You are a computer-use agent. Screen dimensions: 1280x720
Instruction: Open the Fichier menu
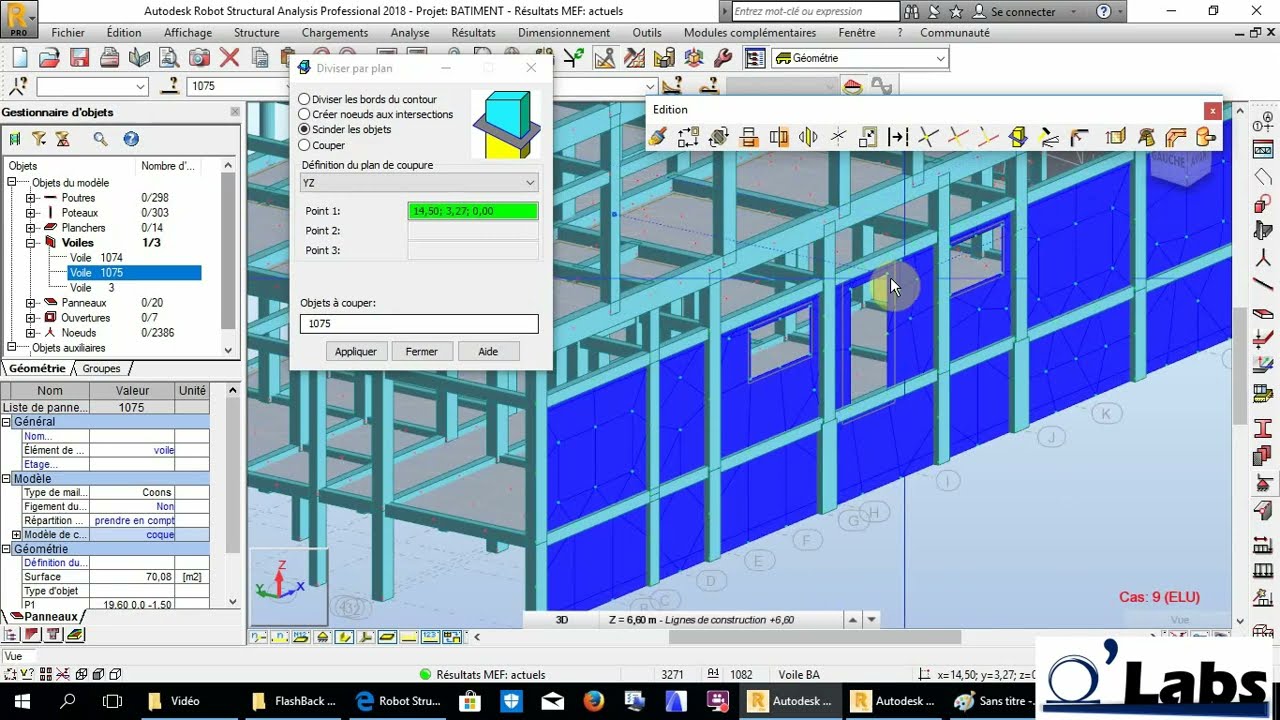[68, 33]
